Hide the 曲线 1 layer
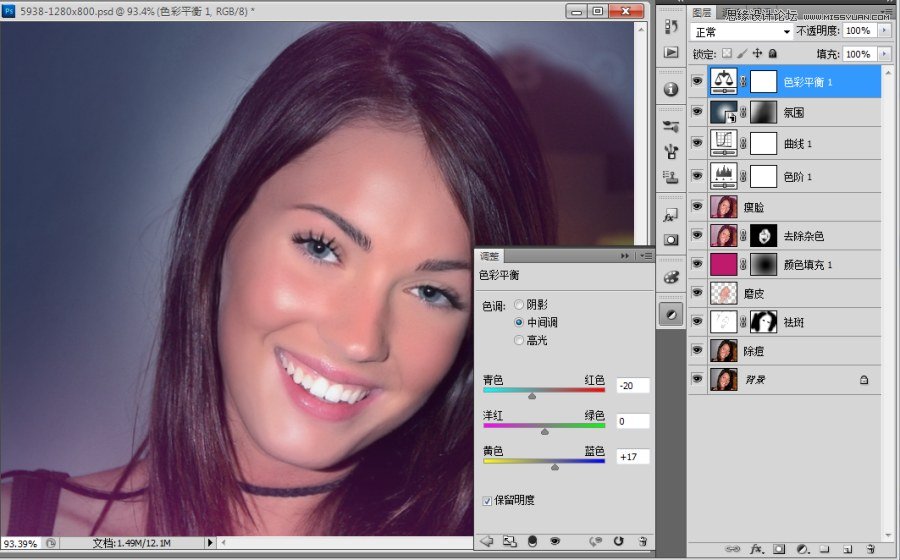 pos(697,142)
